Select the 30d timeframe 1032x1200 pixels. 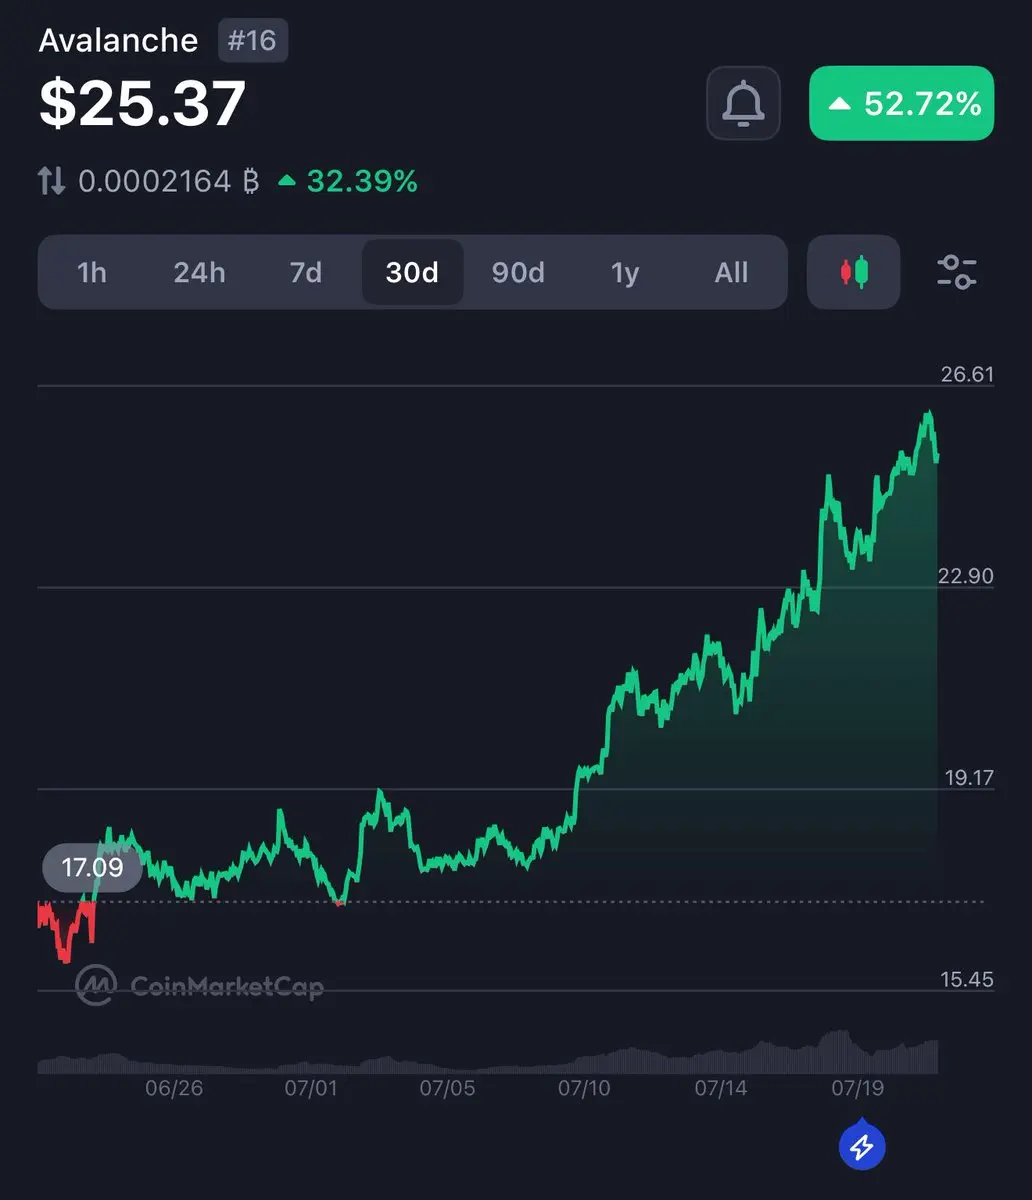pyautogui.click(x=412, y=272)
